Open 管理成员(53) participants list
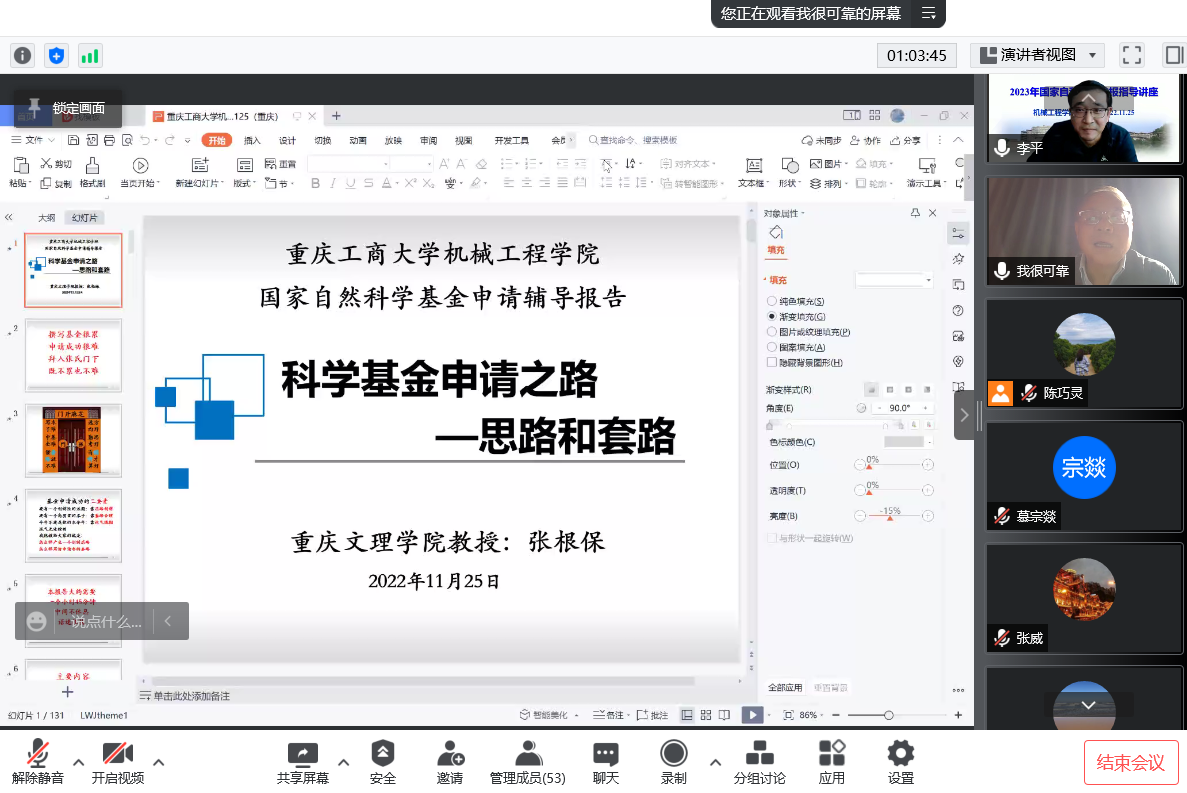 pyautogui.click(x=528, y=753)
